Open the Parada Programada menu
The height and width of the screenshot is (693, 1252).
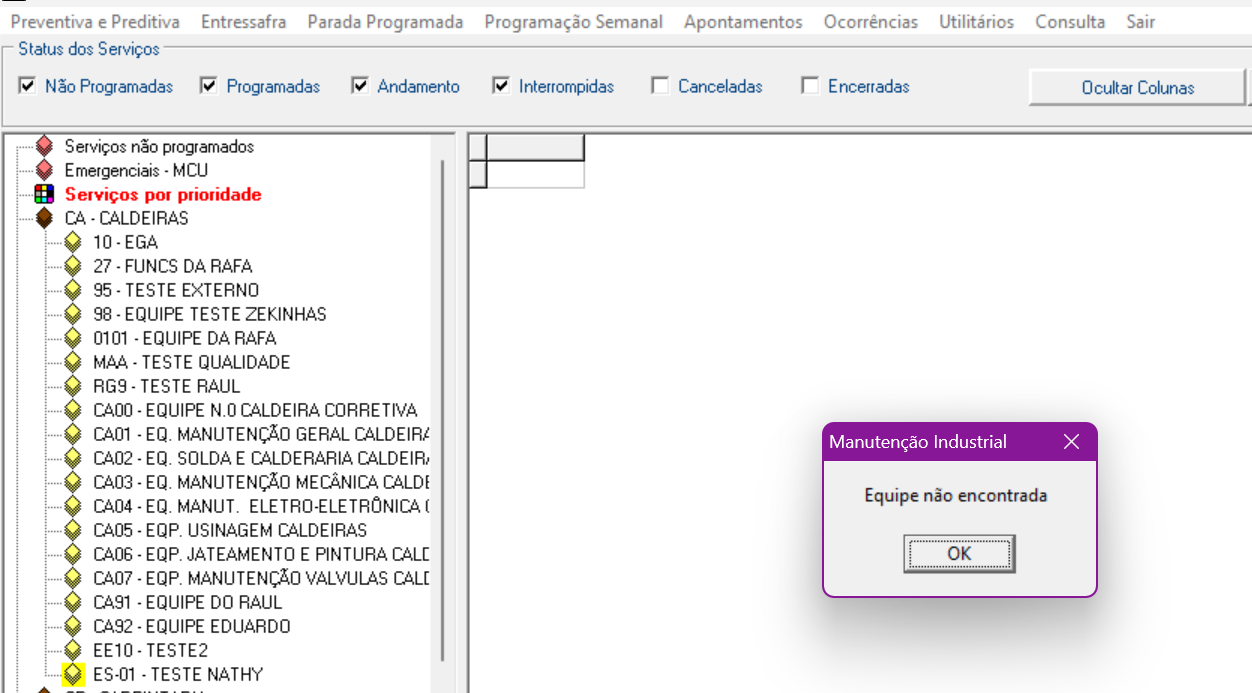pos(385,22)
